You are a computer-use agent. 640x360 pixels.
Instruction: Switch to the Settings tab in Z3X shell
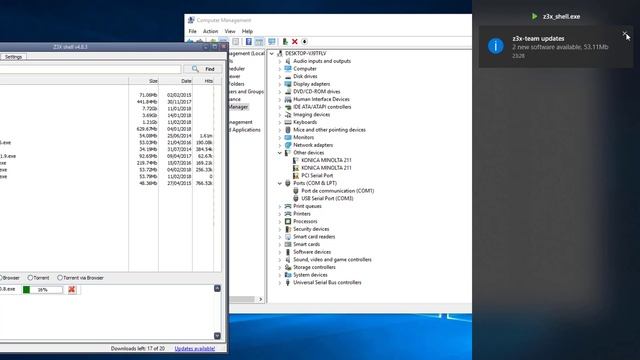pos(13,57)
